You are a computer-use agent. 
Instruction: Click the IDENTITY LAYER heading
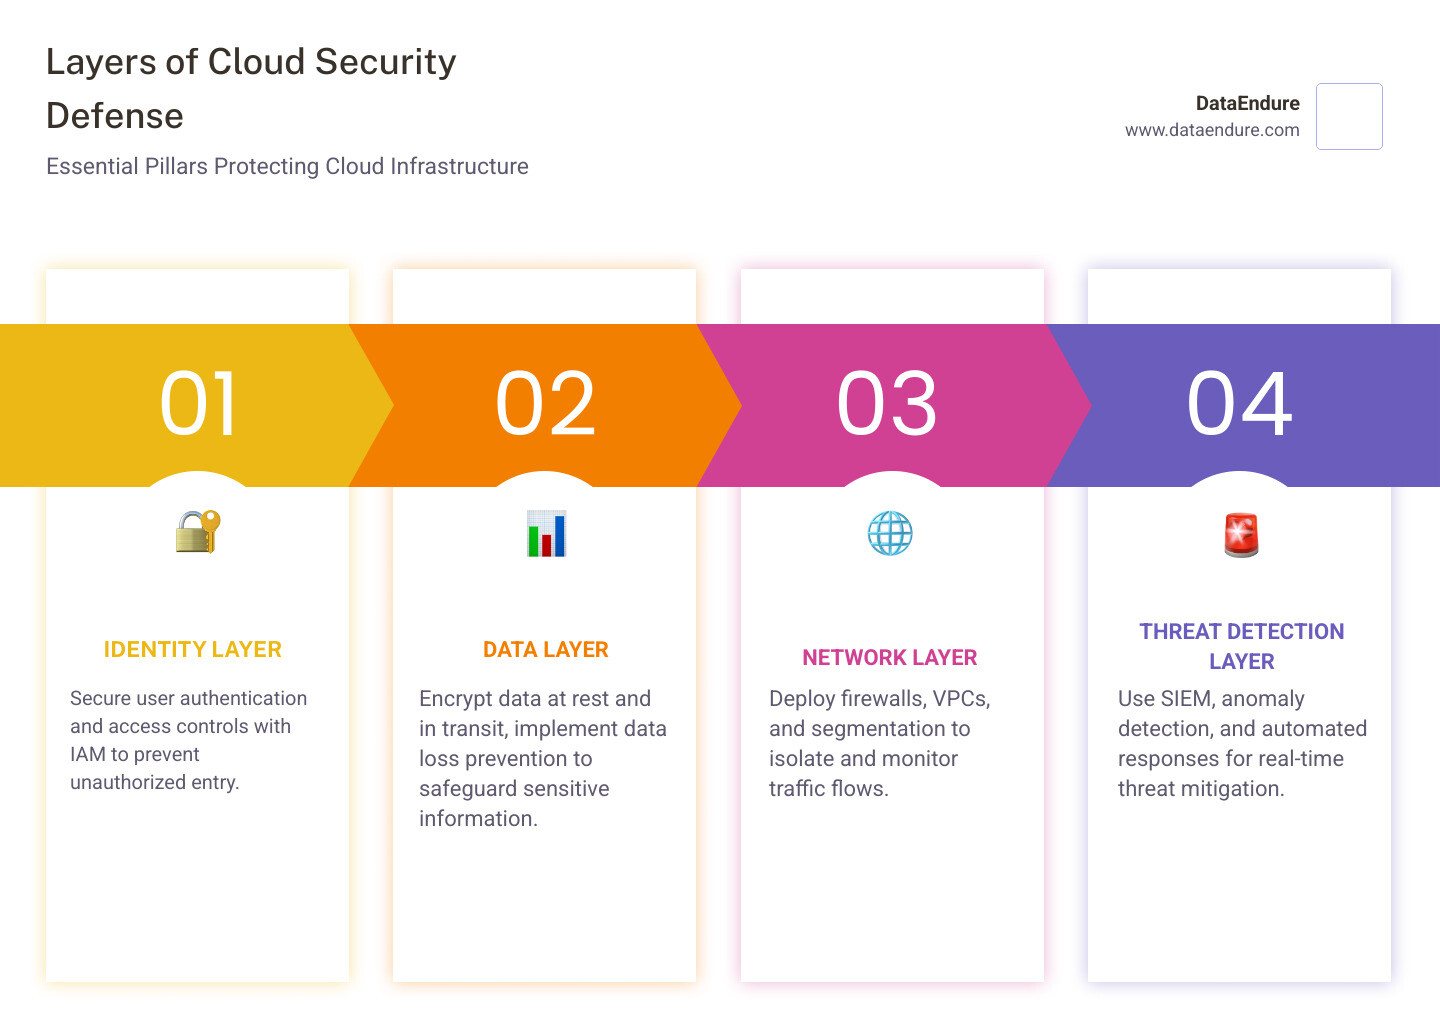pyautogui.click(x=193, y=650)
